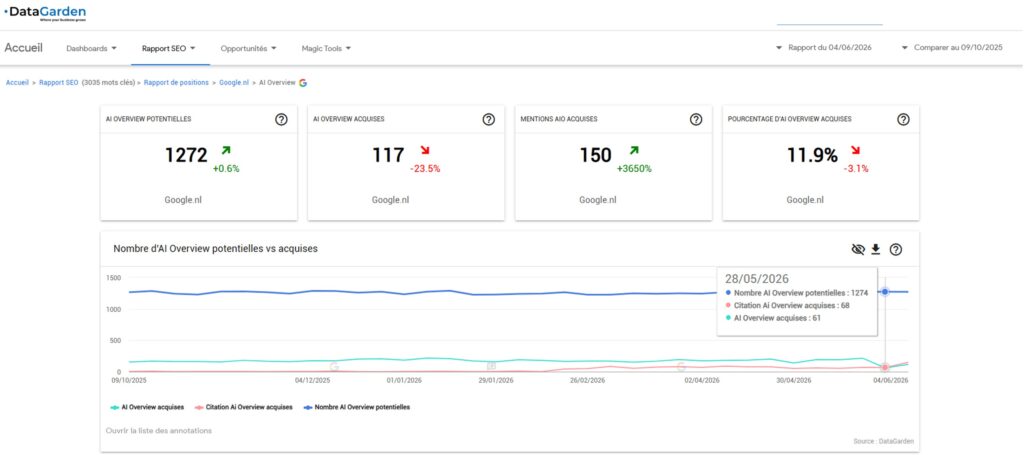Open the Magic Tools menu
Image resolution: width=1024 pixels, height=455 pixels.
point(327,48)
